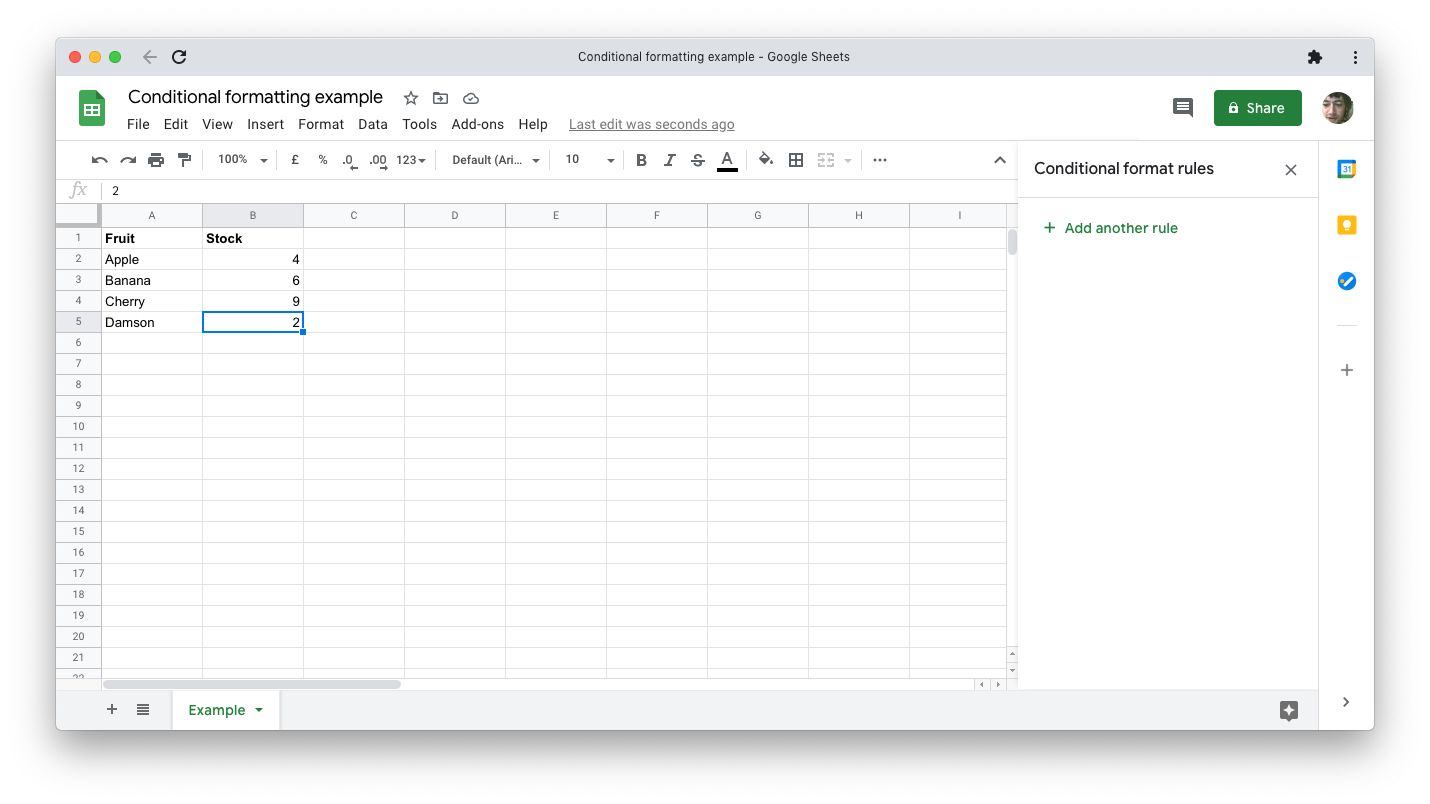1430x804 pixels.
Task: Open the cell borders tool
Action: [796, 160]
